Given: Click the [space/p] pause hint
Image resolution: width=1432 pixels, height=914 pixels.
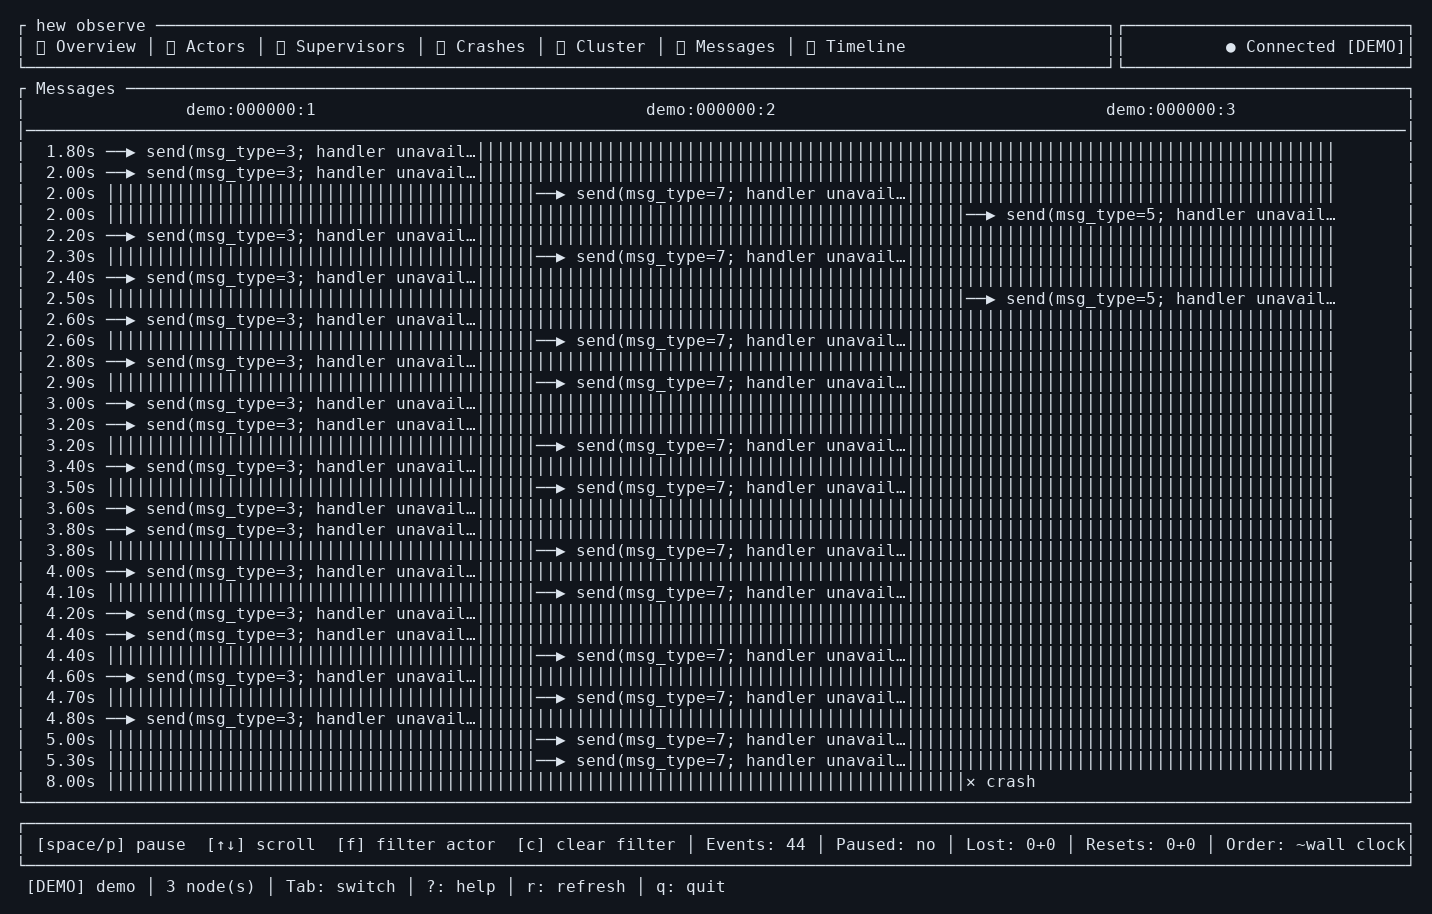Looking at the screenshot, I should [x=111, y=845].
